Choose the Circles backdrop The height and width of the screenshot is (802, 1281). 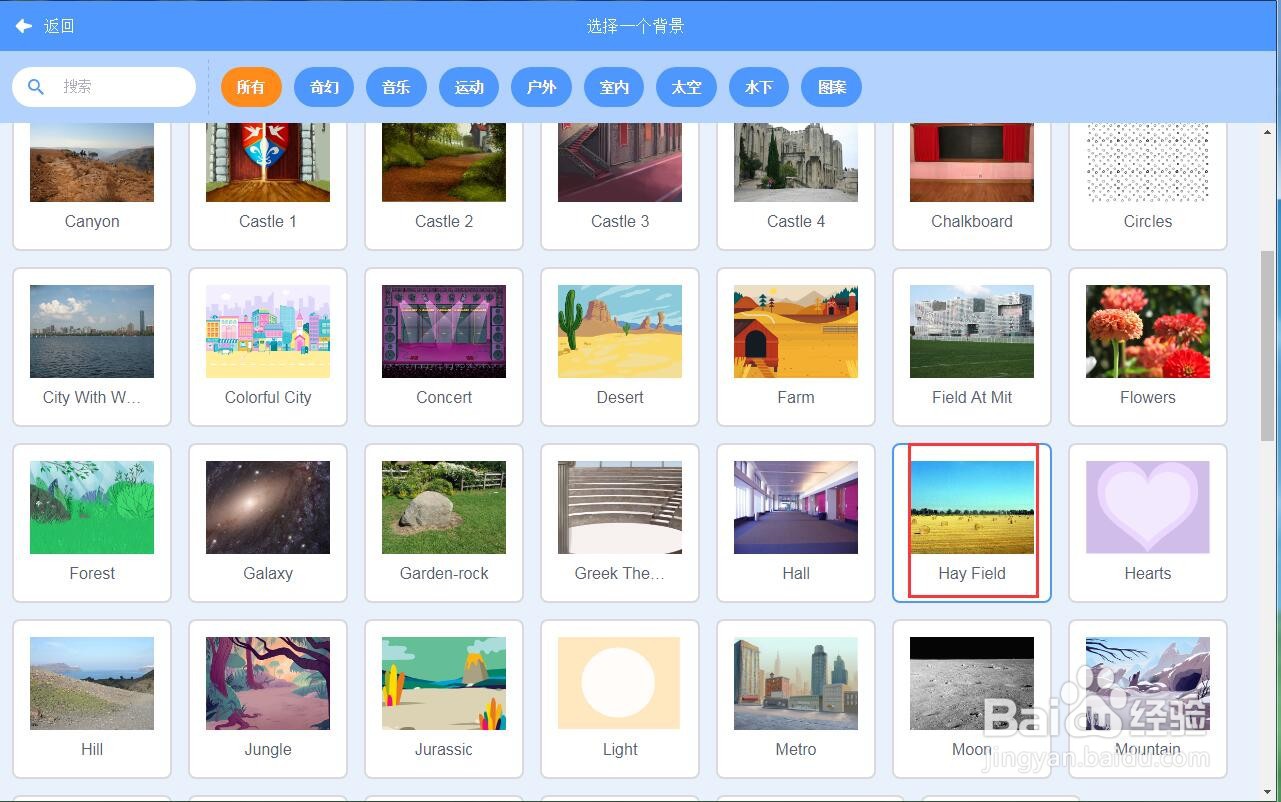tap(1148, 185)
